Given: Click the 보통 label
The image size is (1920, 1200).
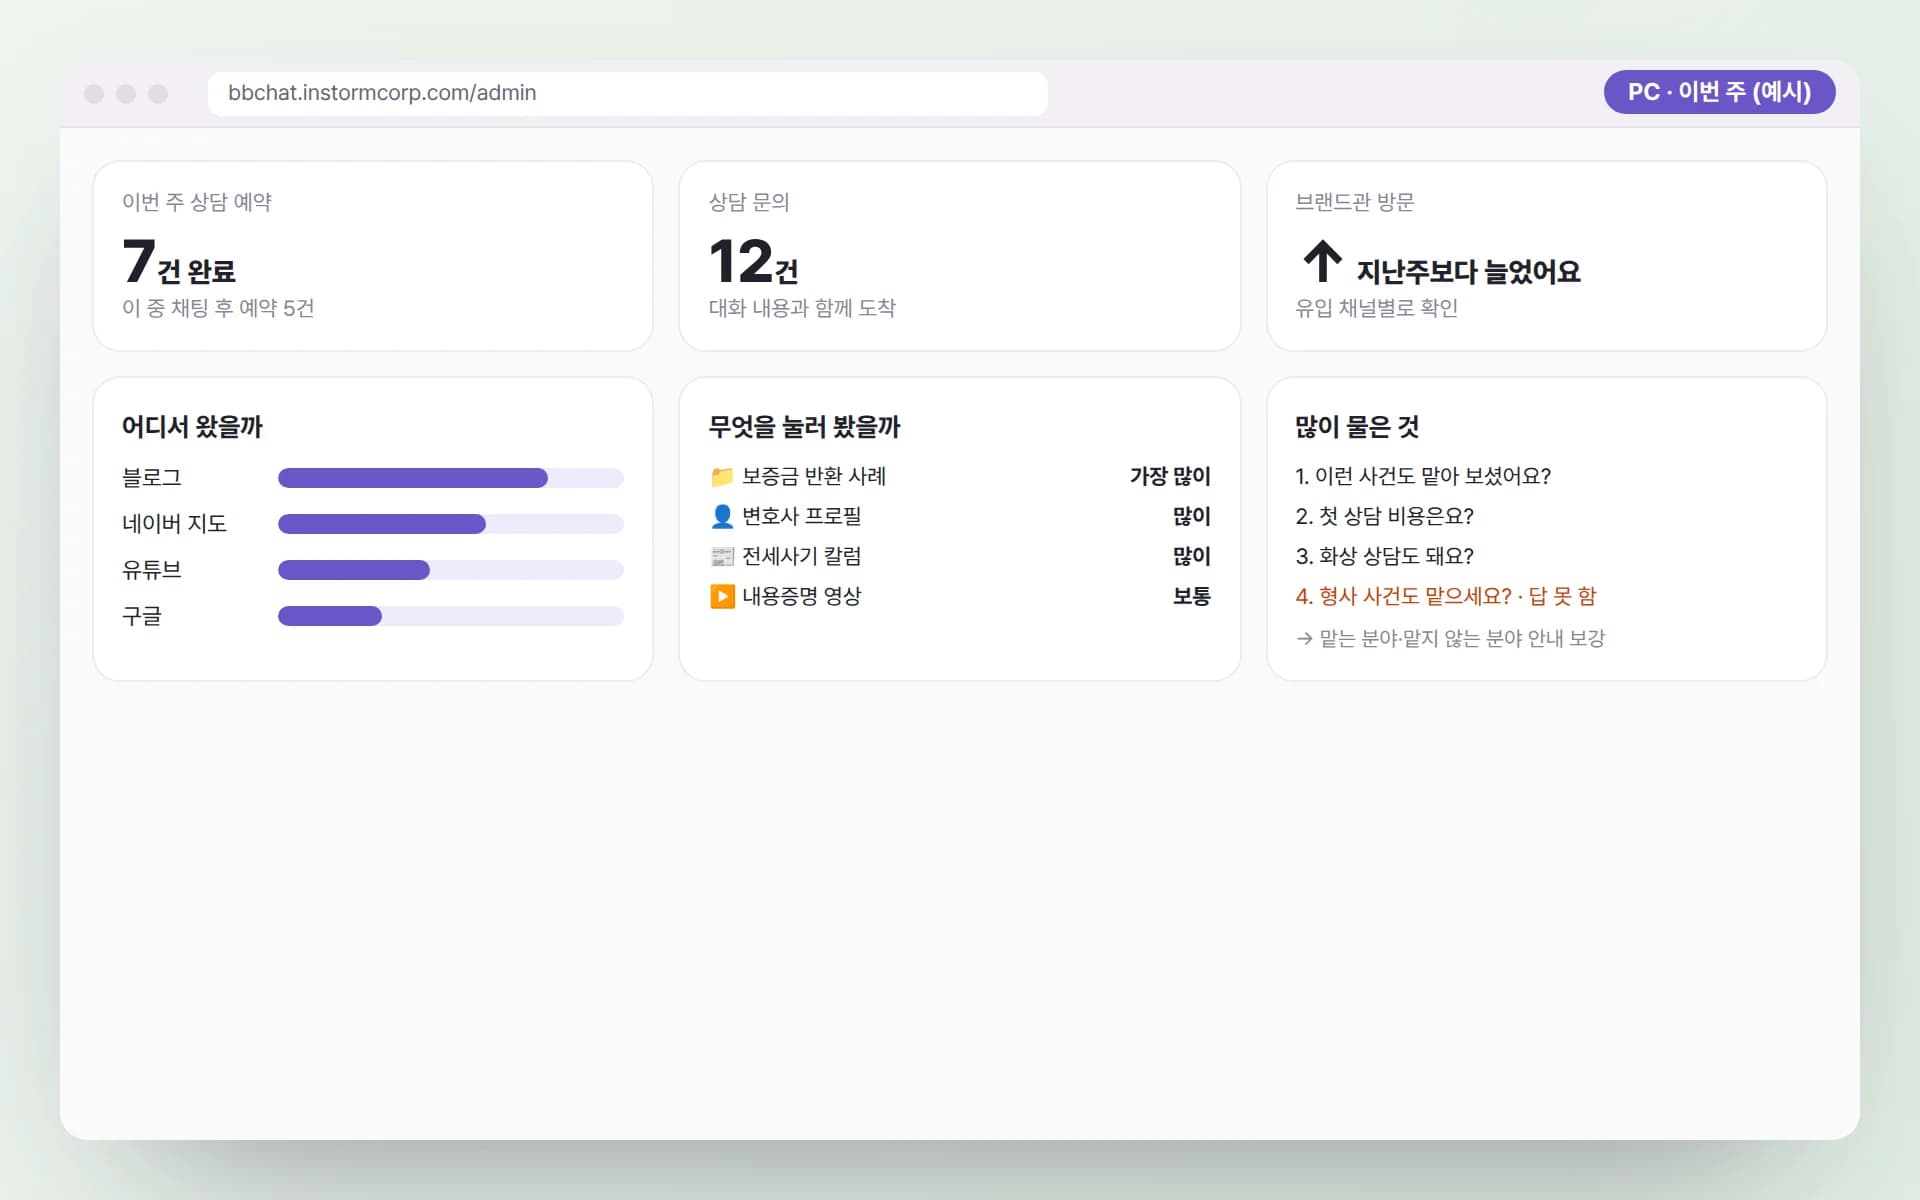Looking at the screenshot, I should pyautogui.click(x=1192, y=597).
